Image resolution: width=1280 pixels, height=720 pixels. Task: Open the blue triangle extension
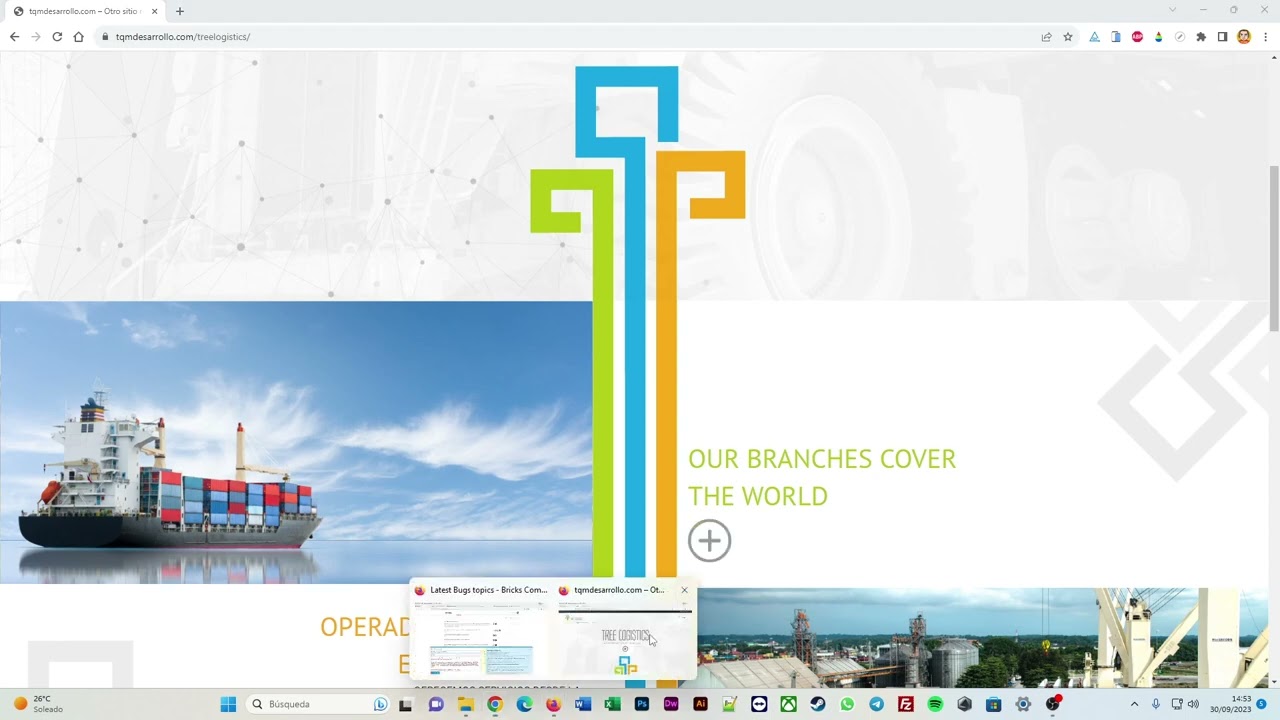coord(1094,37)
